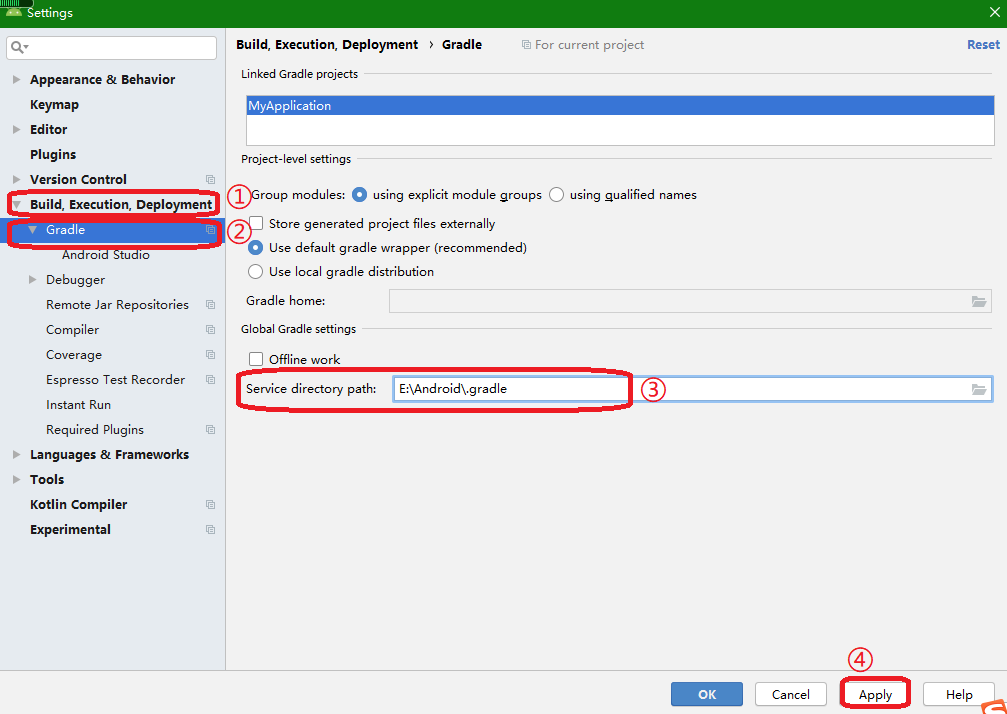Expand the Editor section arrow
Screen dimensions: 1007x714
pyautogui.click(x=16, y=130)
